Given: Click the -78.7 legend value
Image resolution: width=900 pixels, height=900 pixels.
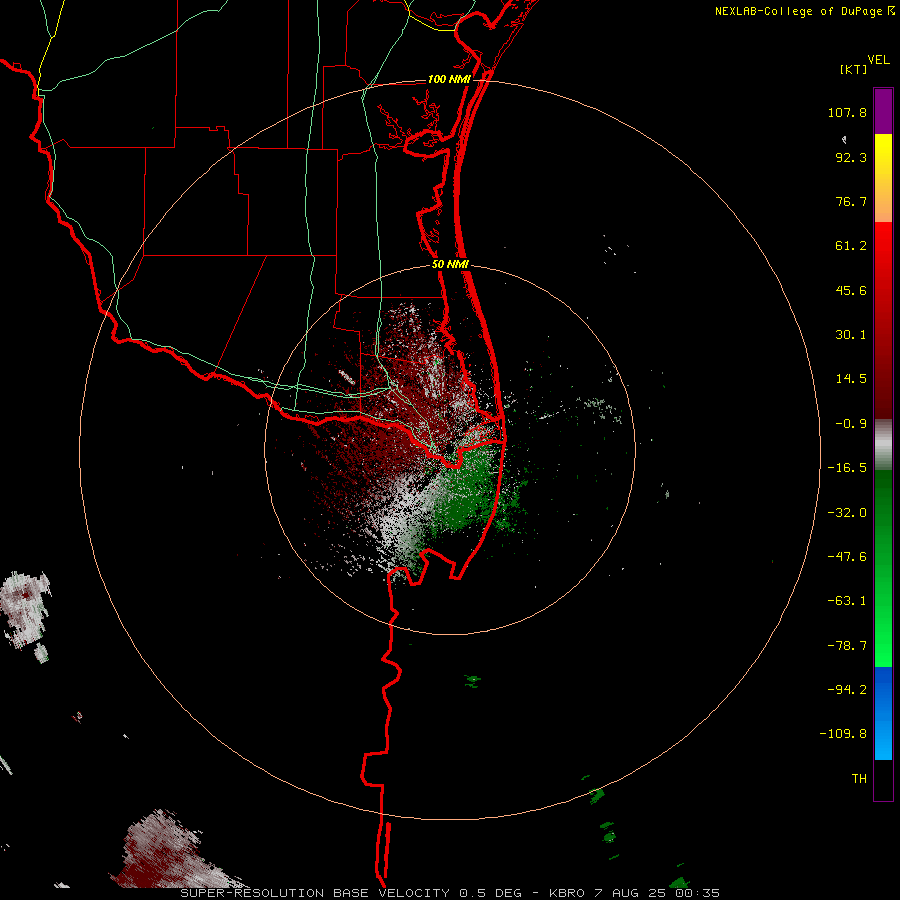Looking at the screenshot, I should (x=847, y=646).
